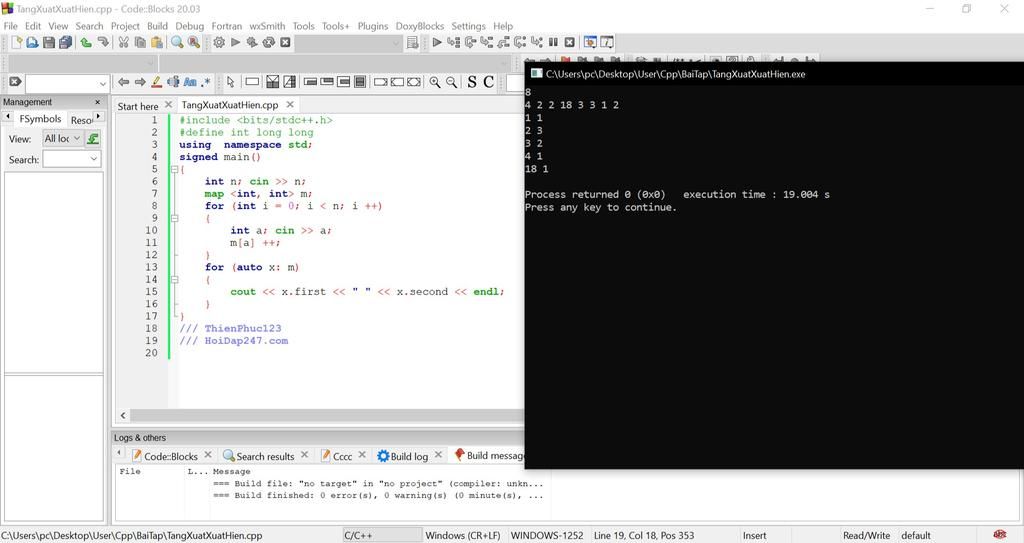
Task: Rebuild using the recycling arrows icon
Action: 268,42
